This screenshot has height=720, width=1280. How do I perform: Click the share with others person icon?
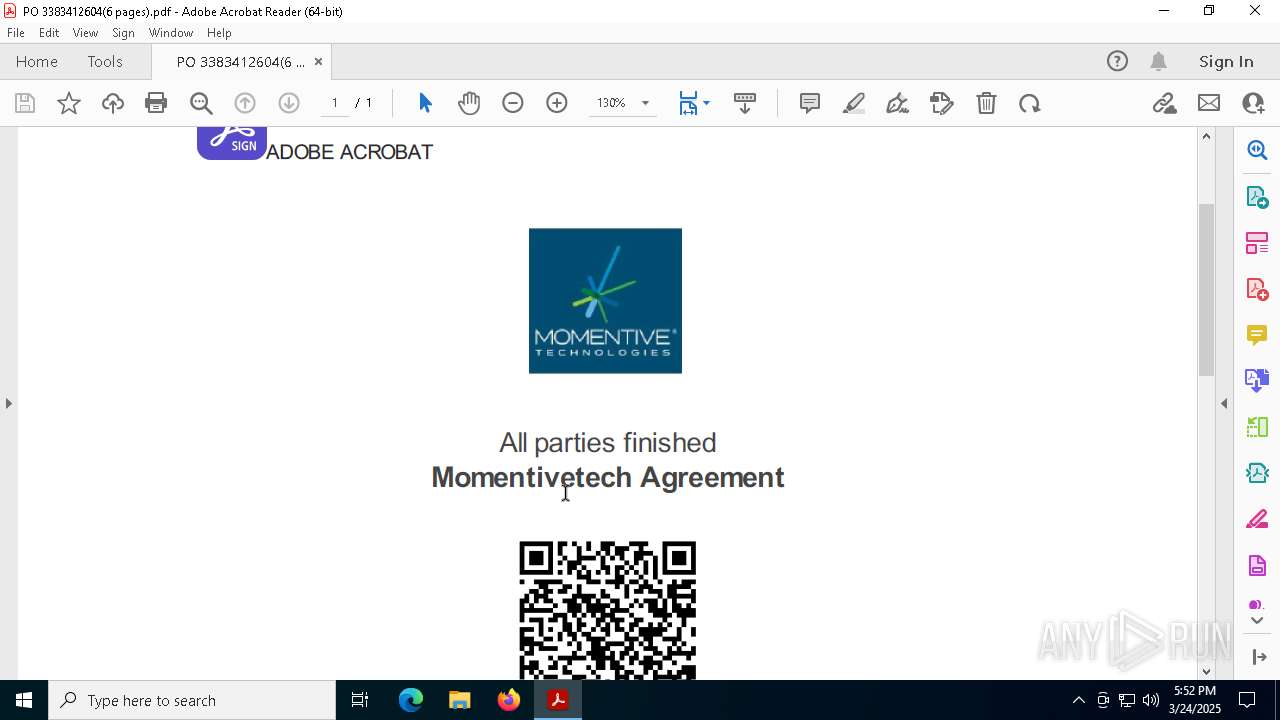point(1253,103)
